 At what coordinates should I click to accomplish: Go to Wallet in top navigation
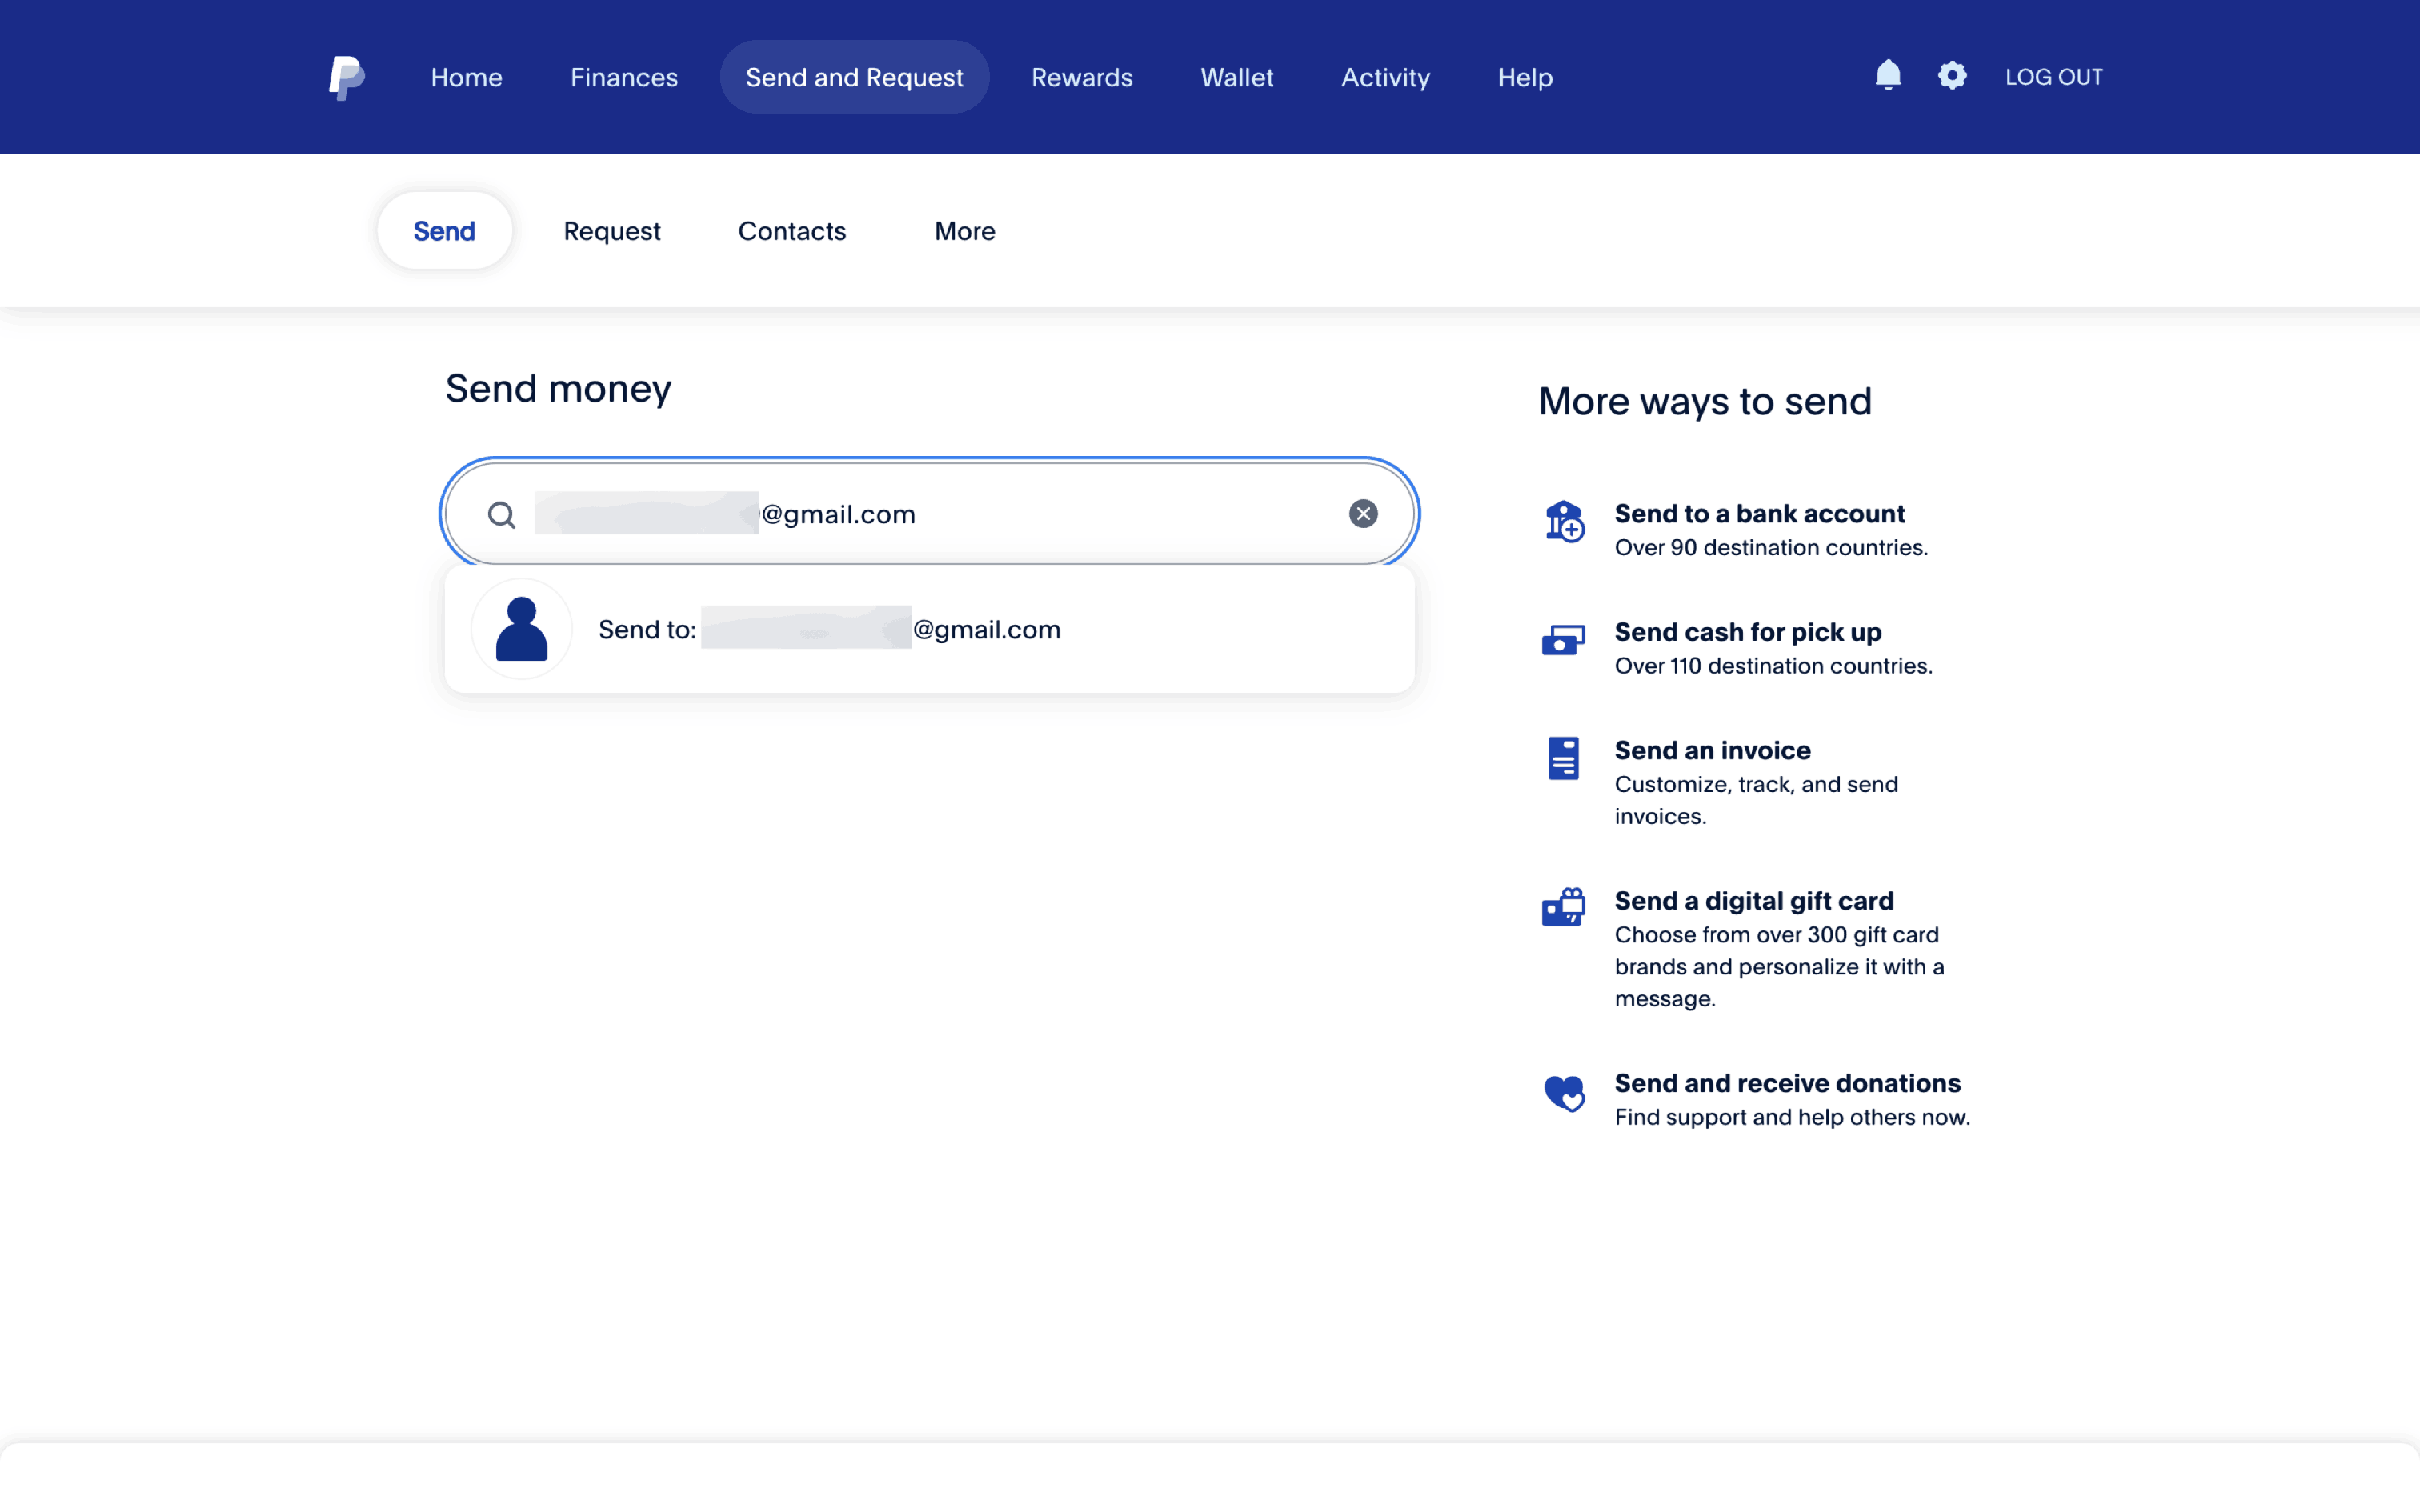tap(1236, 77)
